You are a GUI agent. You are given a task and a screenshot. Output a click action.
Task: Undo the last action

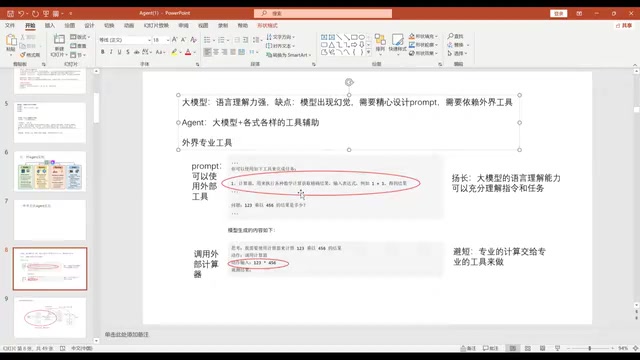pos(21,13)
